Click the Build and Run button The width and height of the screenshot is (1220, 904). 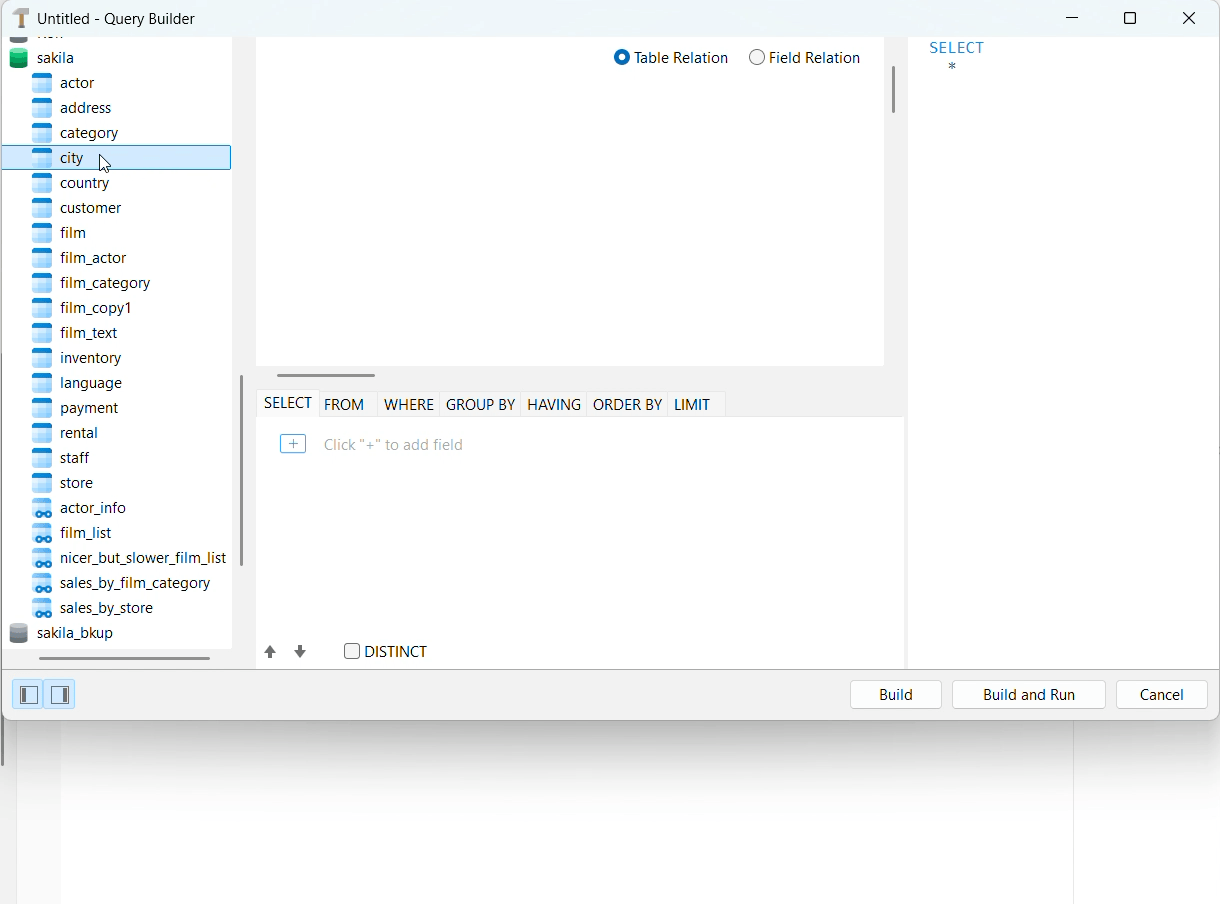(1029, 695)
